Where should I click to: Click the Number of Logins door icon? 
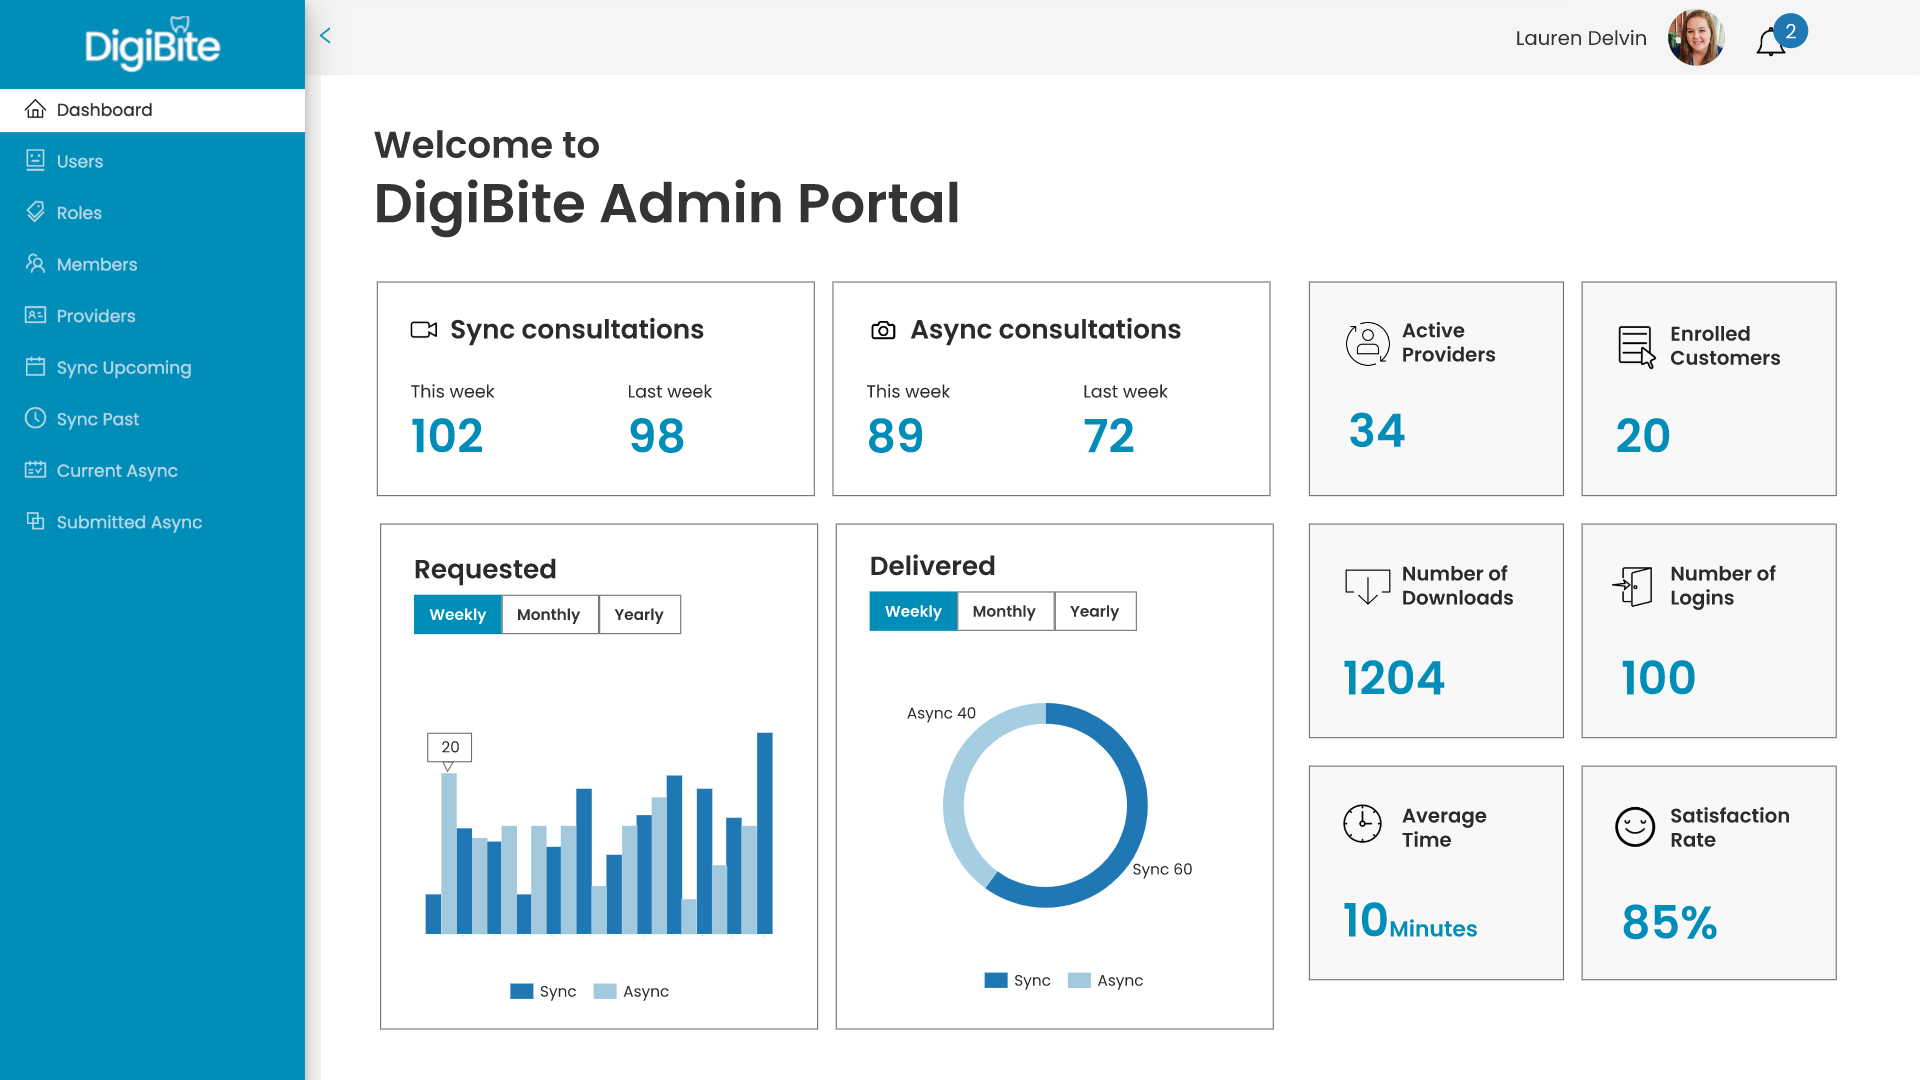click(1632, 586)
